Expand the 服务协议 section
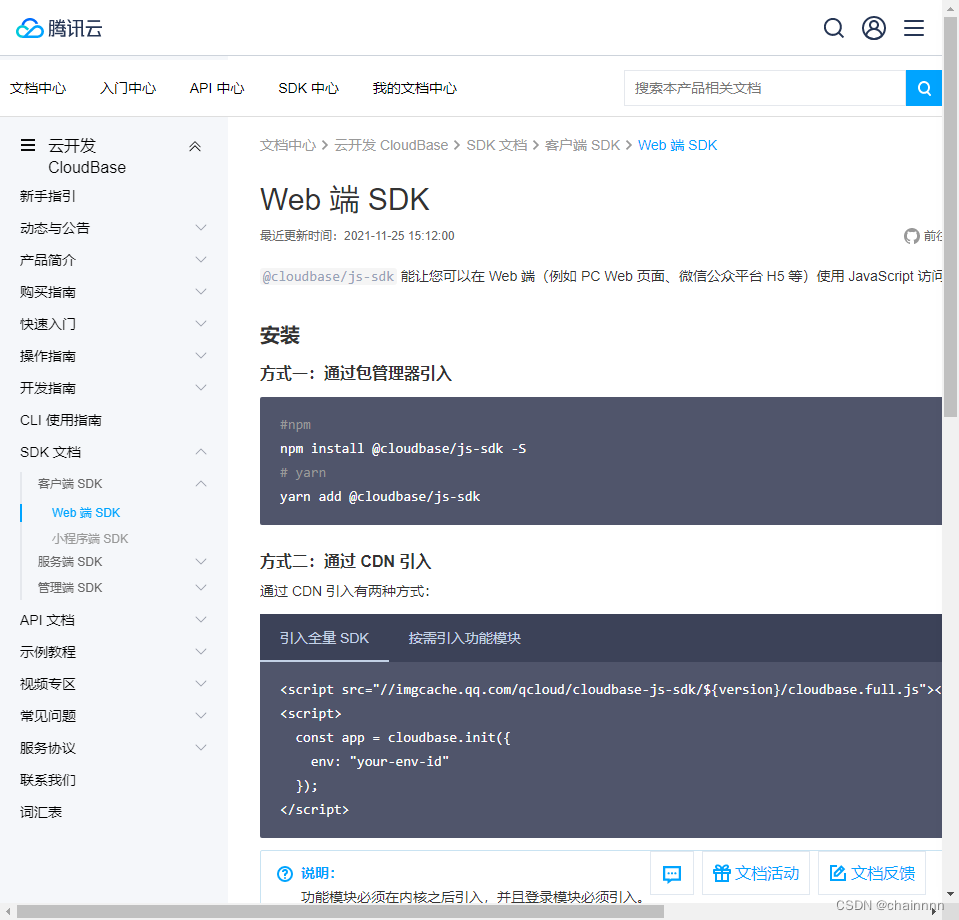This screenshot has height=920, width=959. (x=201, y=748)
